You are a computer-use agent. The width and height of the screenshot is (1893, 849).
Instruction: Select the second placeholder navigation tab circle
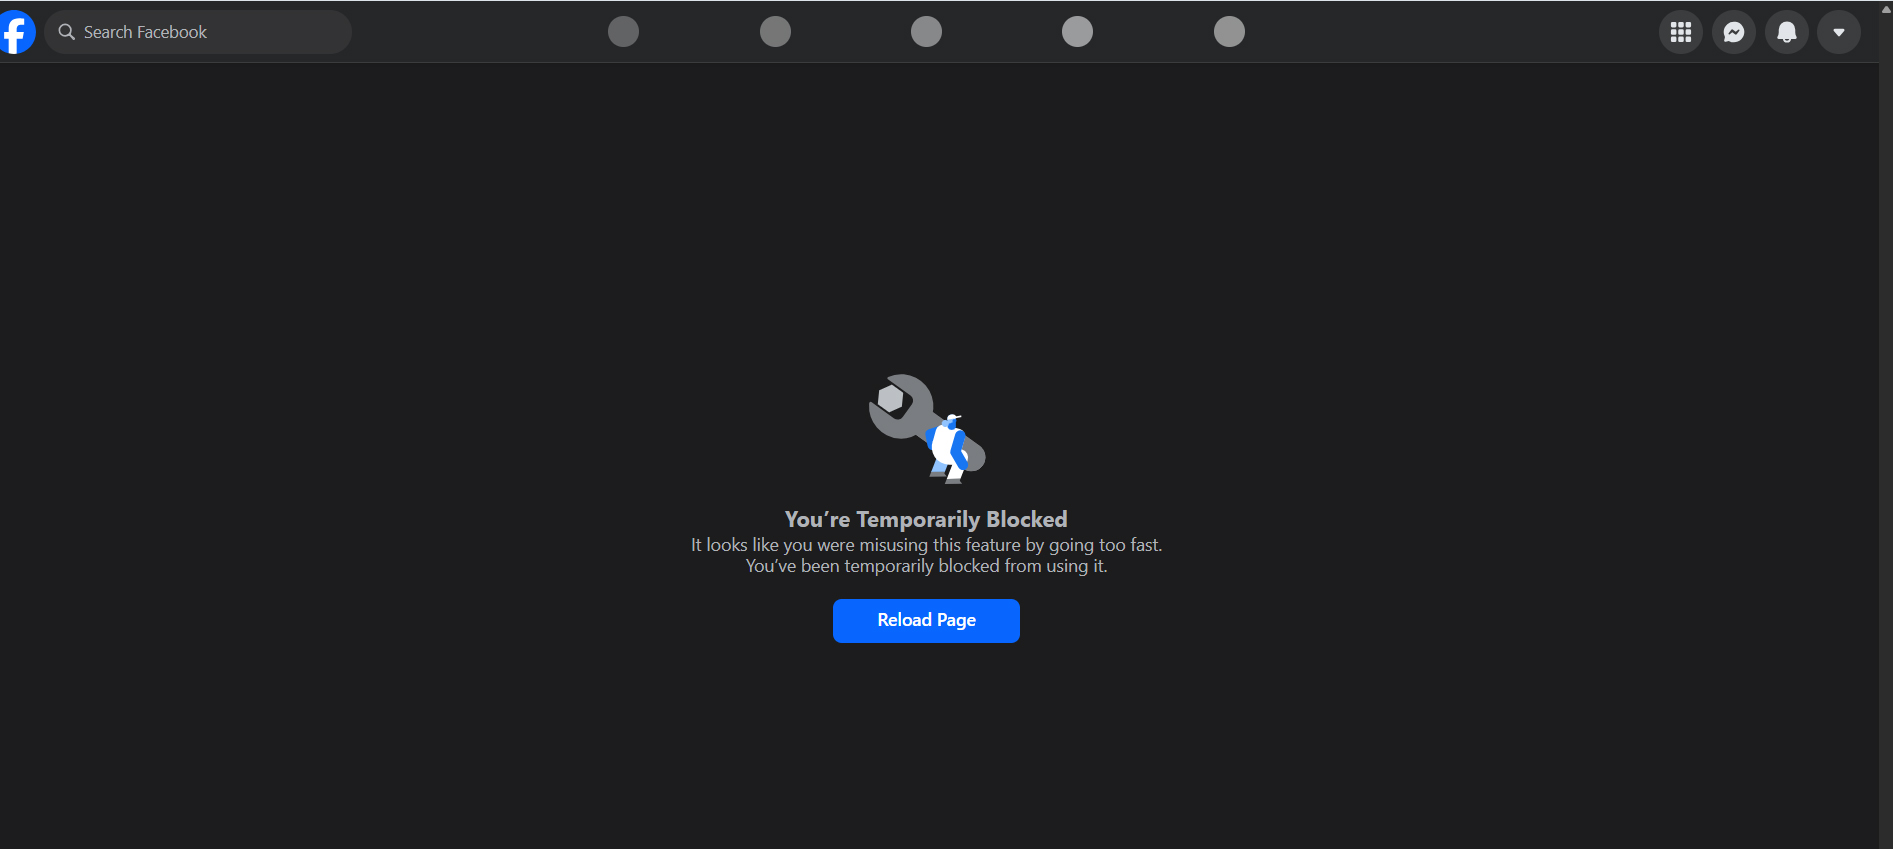pyautogui.click(x=775, y=32)
